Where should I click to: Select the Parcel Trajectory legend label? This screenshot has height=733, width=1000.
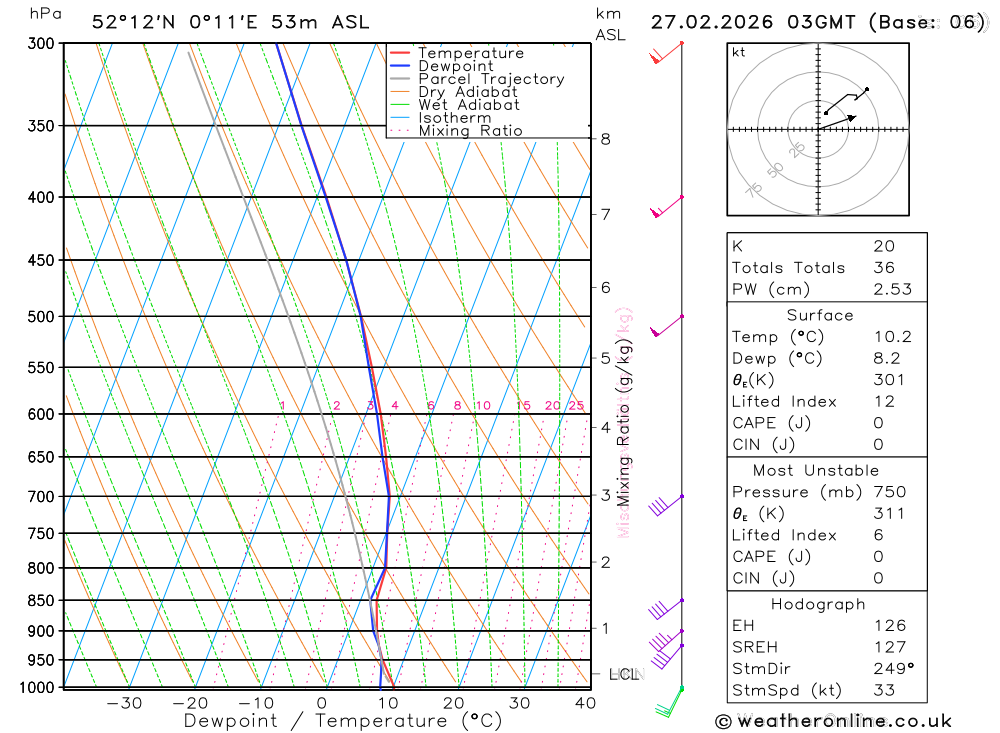click(x=491, y=79)
